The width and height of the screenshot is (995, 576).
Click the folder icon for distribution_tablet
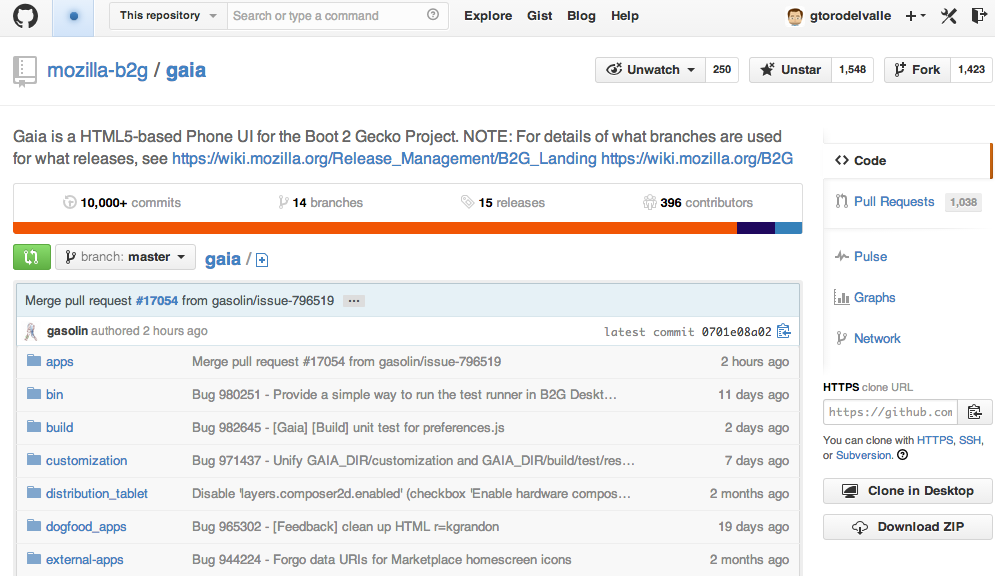tap(34, 493)
